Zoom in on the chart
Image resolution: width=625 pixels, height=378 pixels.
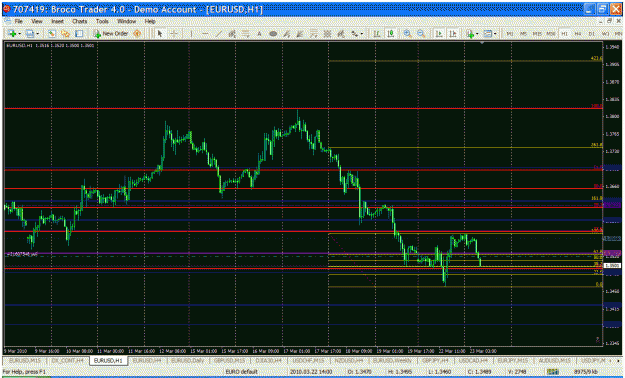pyautogui.click(x=407, y=34)
